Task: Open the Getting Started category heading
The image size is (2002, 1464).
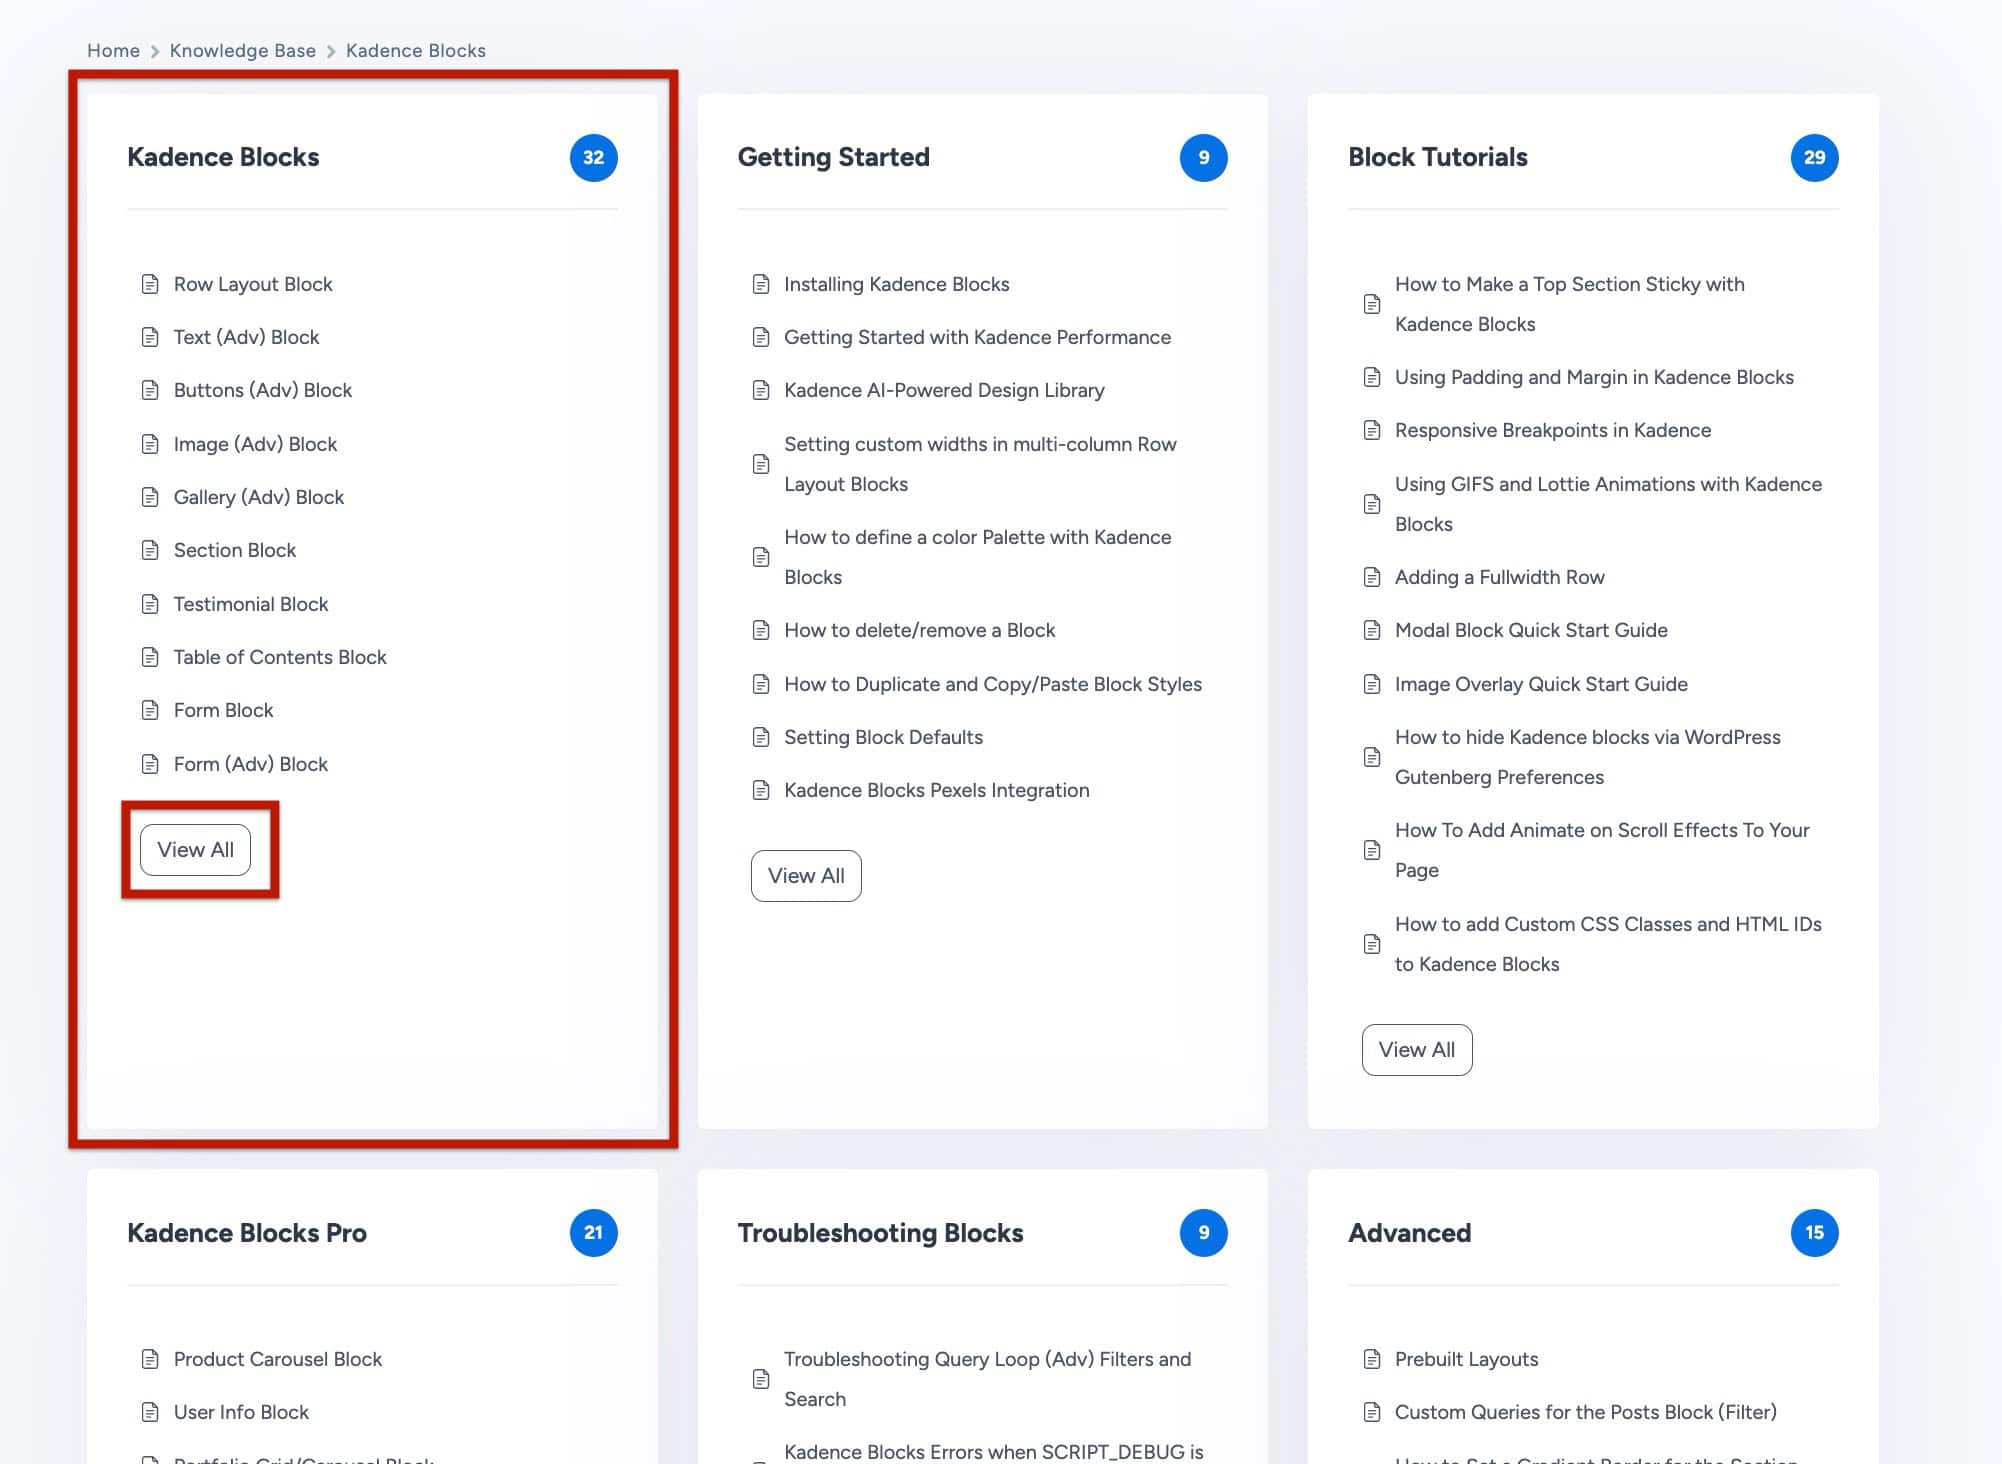Action: (834, 157)
